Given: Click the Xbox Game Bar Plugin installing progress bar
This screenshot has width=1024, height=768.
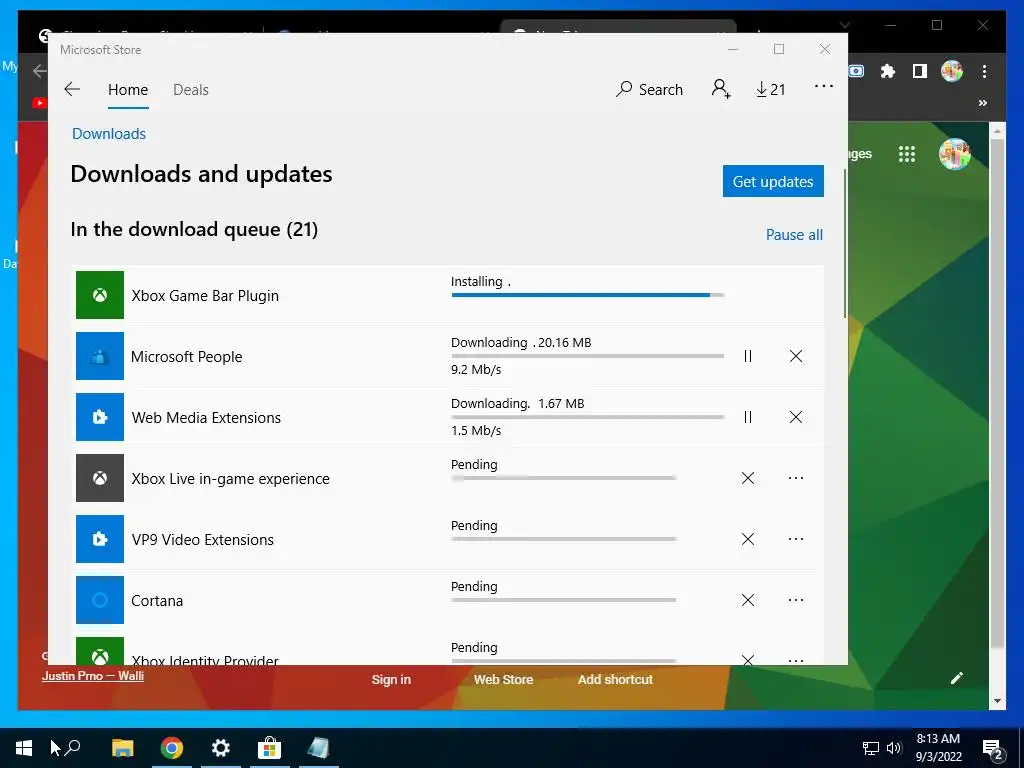Looking at the screenshot, I should pos(588,295).
